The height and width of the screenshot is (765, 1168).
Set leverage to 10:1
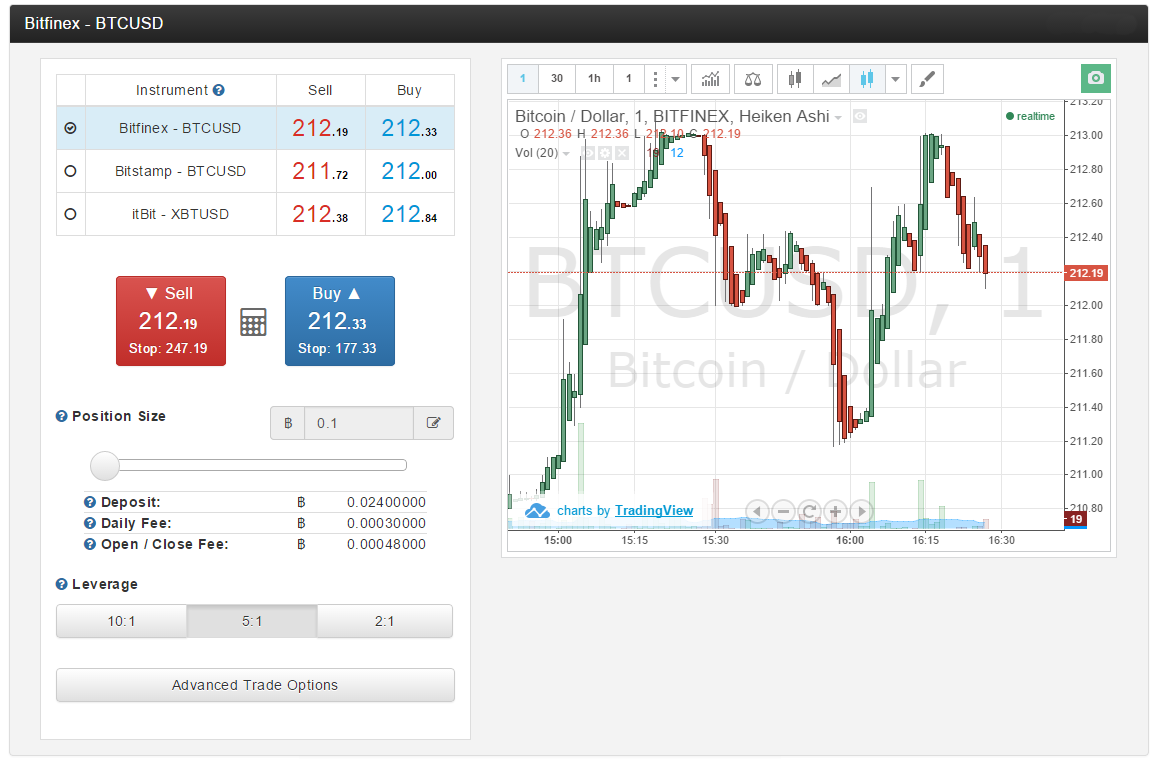121,621
